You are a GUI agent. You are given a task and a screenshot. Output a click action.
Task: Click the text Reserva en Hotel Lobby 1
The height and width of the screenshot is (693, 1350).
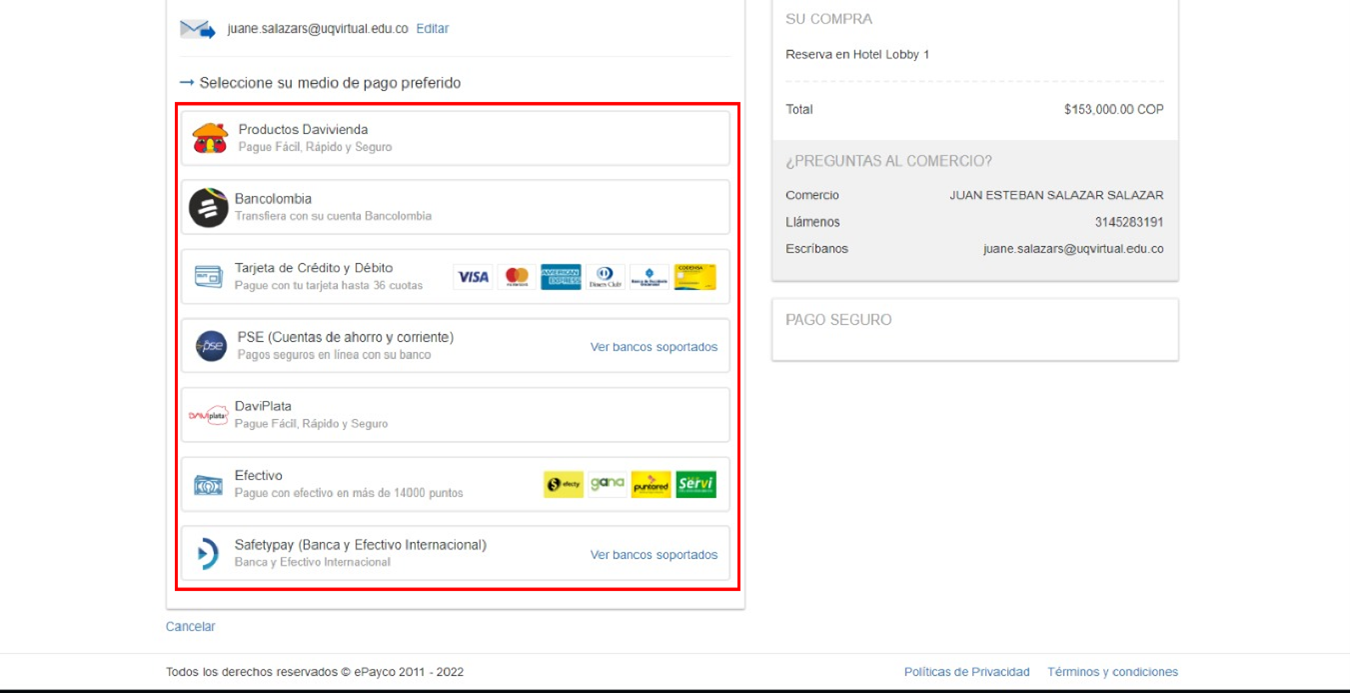[x=858, y=55]
